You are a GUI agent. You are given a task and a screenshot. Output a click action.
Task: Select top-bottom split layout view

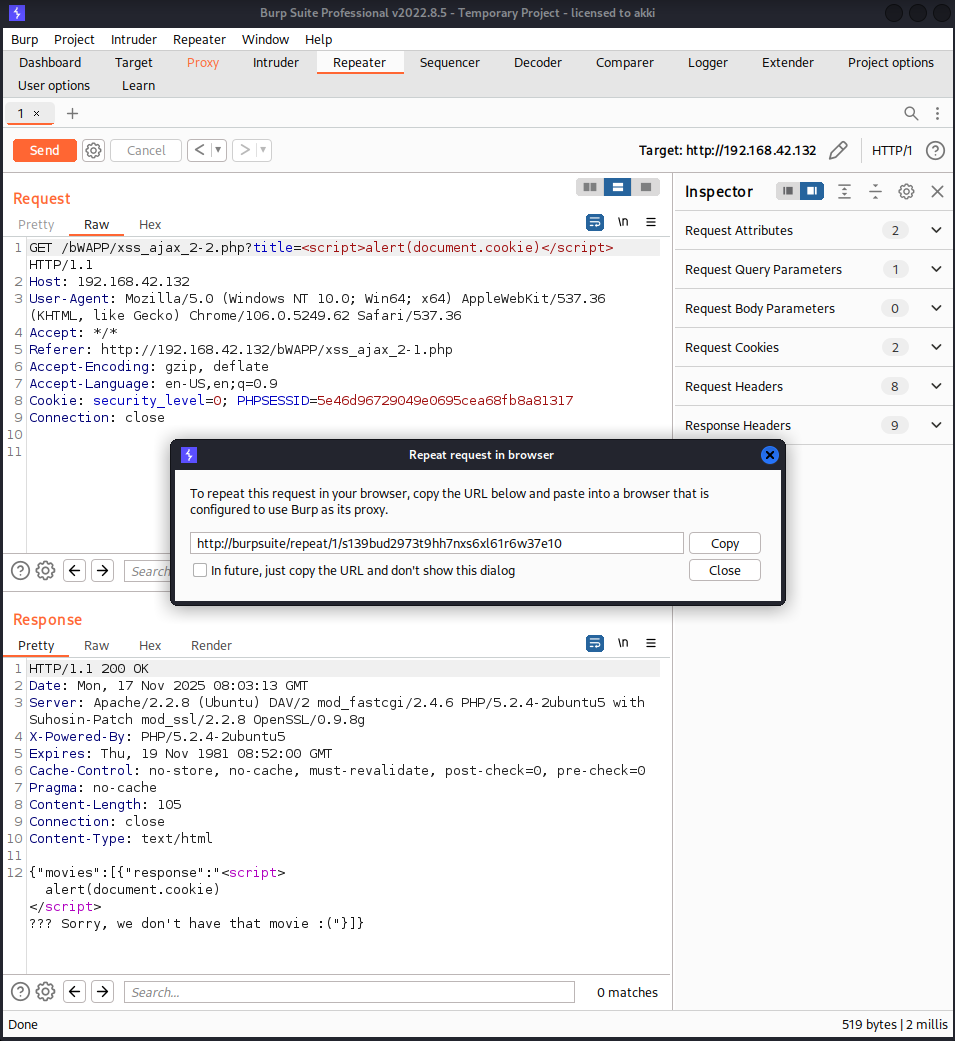pos(618,187)
